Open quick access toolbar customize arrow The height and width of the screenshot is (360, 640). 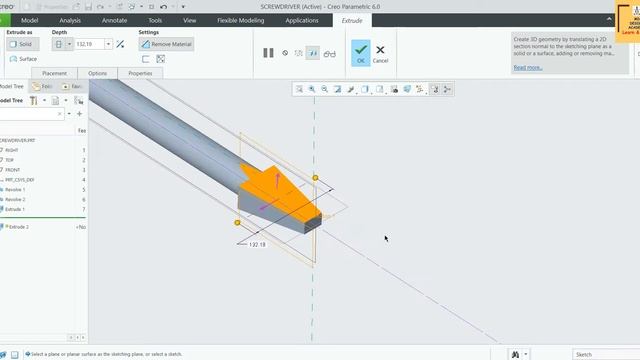(183, 7)
